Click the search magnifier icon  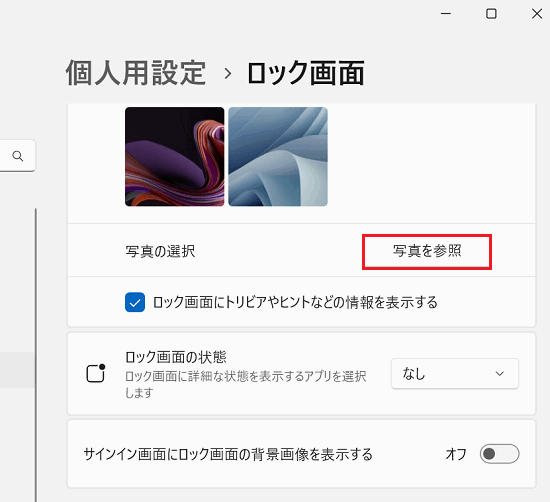point(18,156)
